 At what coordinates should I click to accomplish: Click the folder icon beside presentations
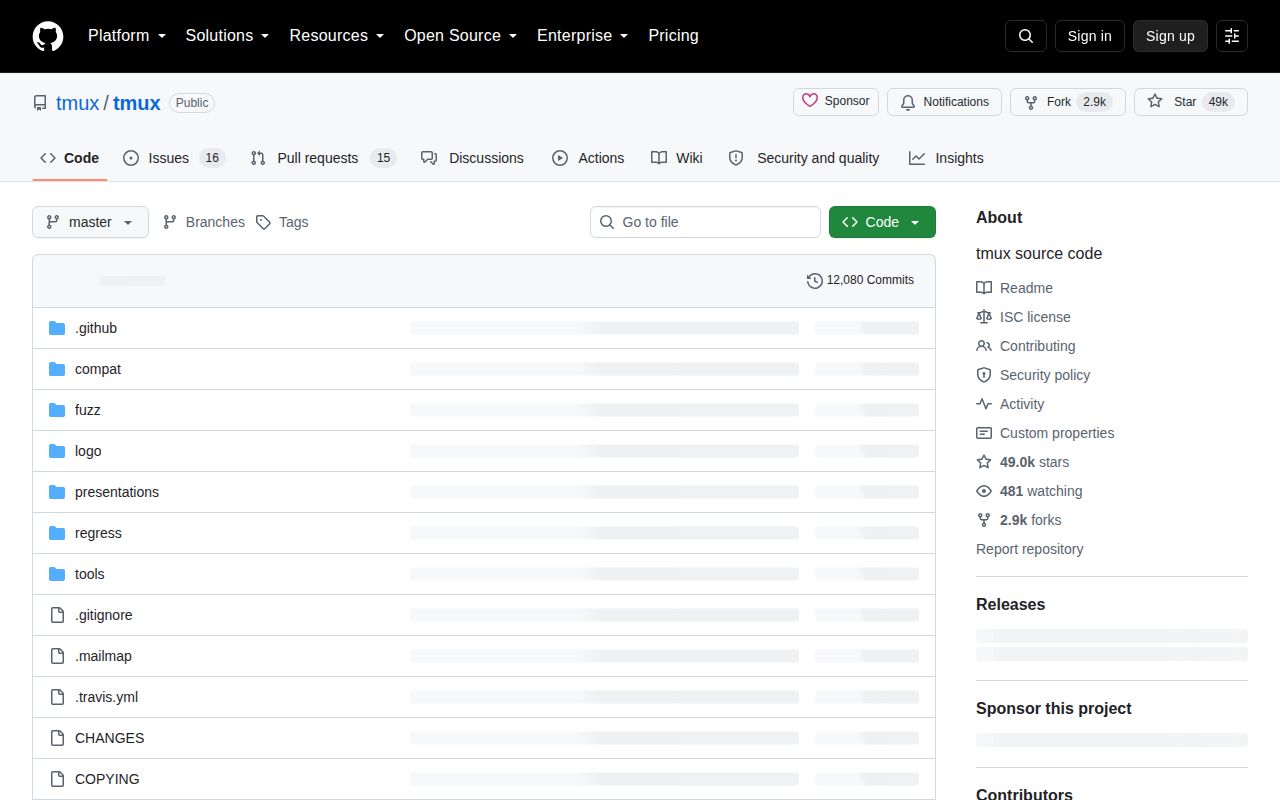click(x=57, y=492)
